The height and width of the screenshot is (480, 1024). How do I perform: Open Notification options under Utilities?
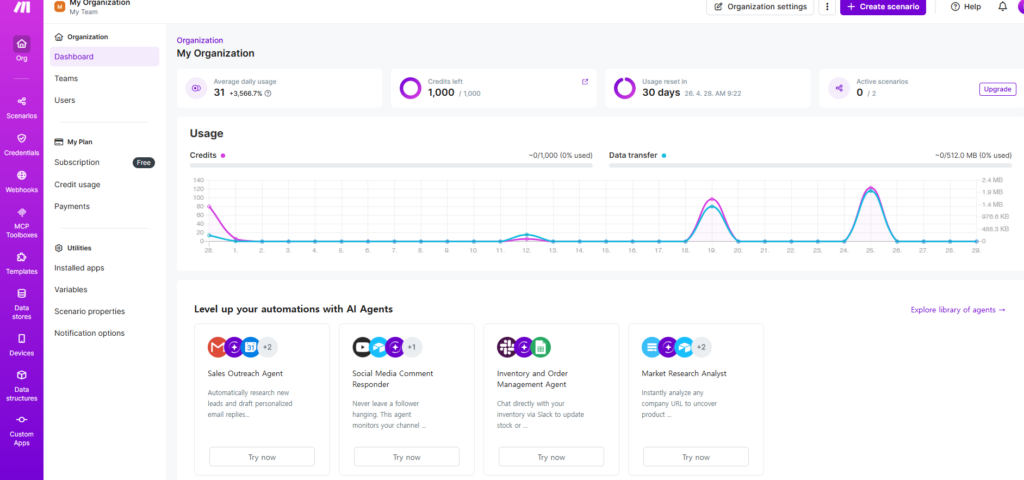pos(89,333)
